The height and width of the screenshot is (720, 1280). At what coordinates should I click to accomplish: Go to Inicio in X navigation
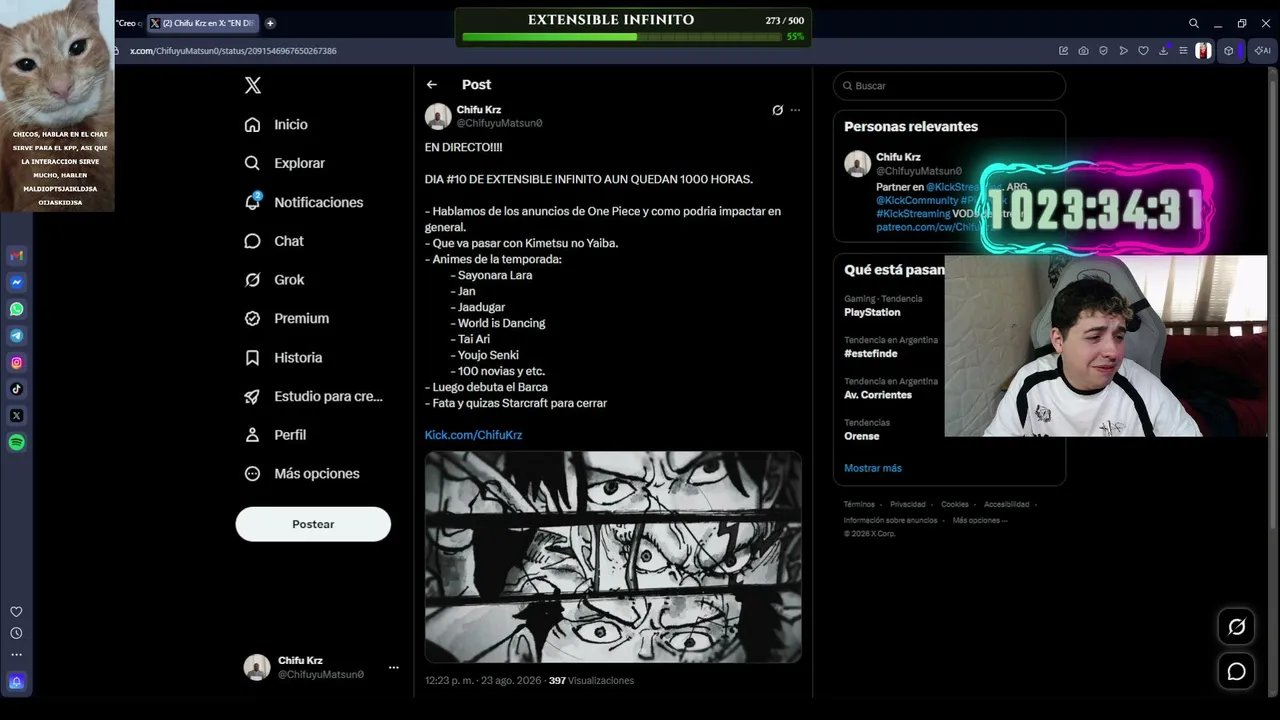pos(276,125)
